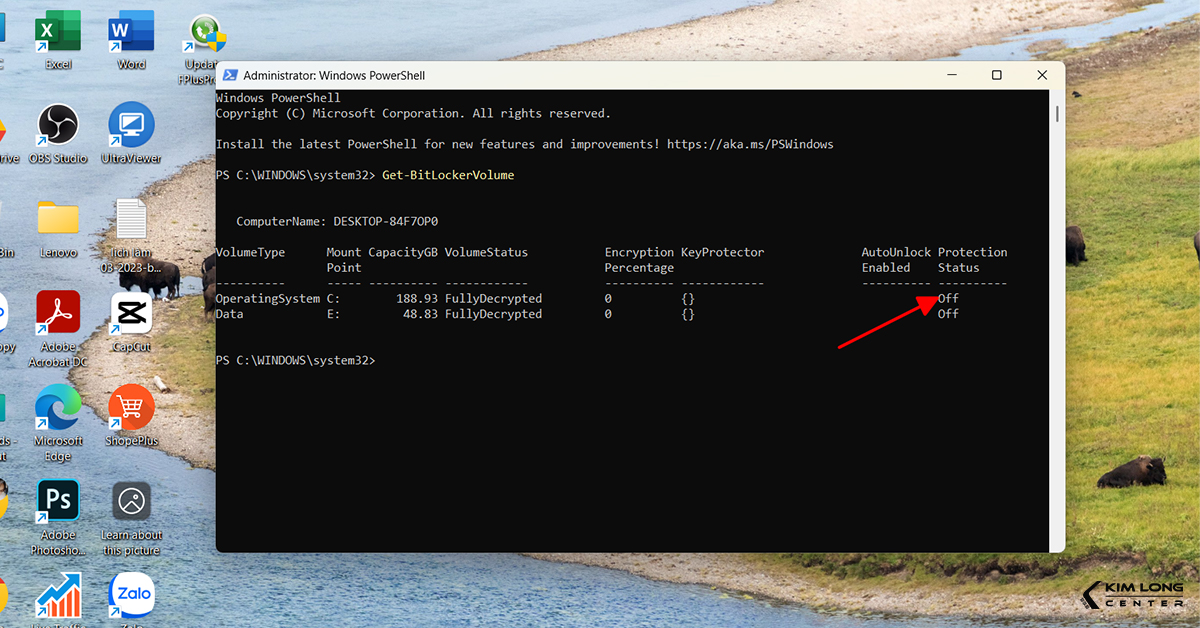Launch CapCut from the desktop
The height and width of the screenshot is (628, 1200).
click(x=131, y=314)
